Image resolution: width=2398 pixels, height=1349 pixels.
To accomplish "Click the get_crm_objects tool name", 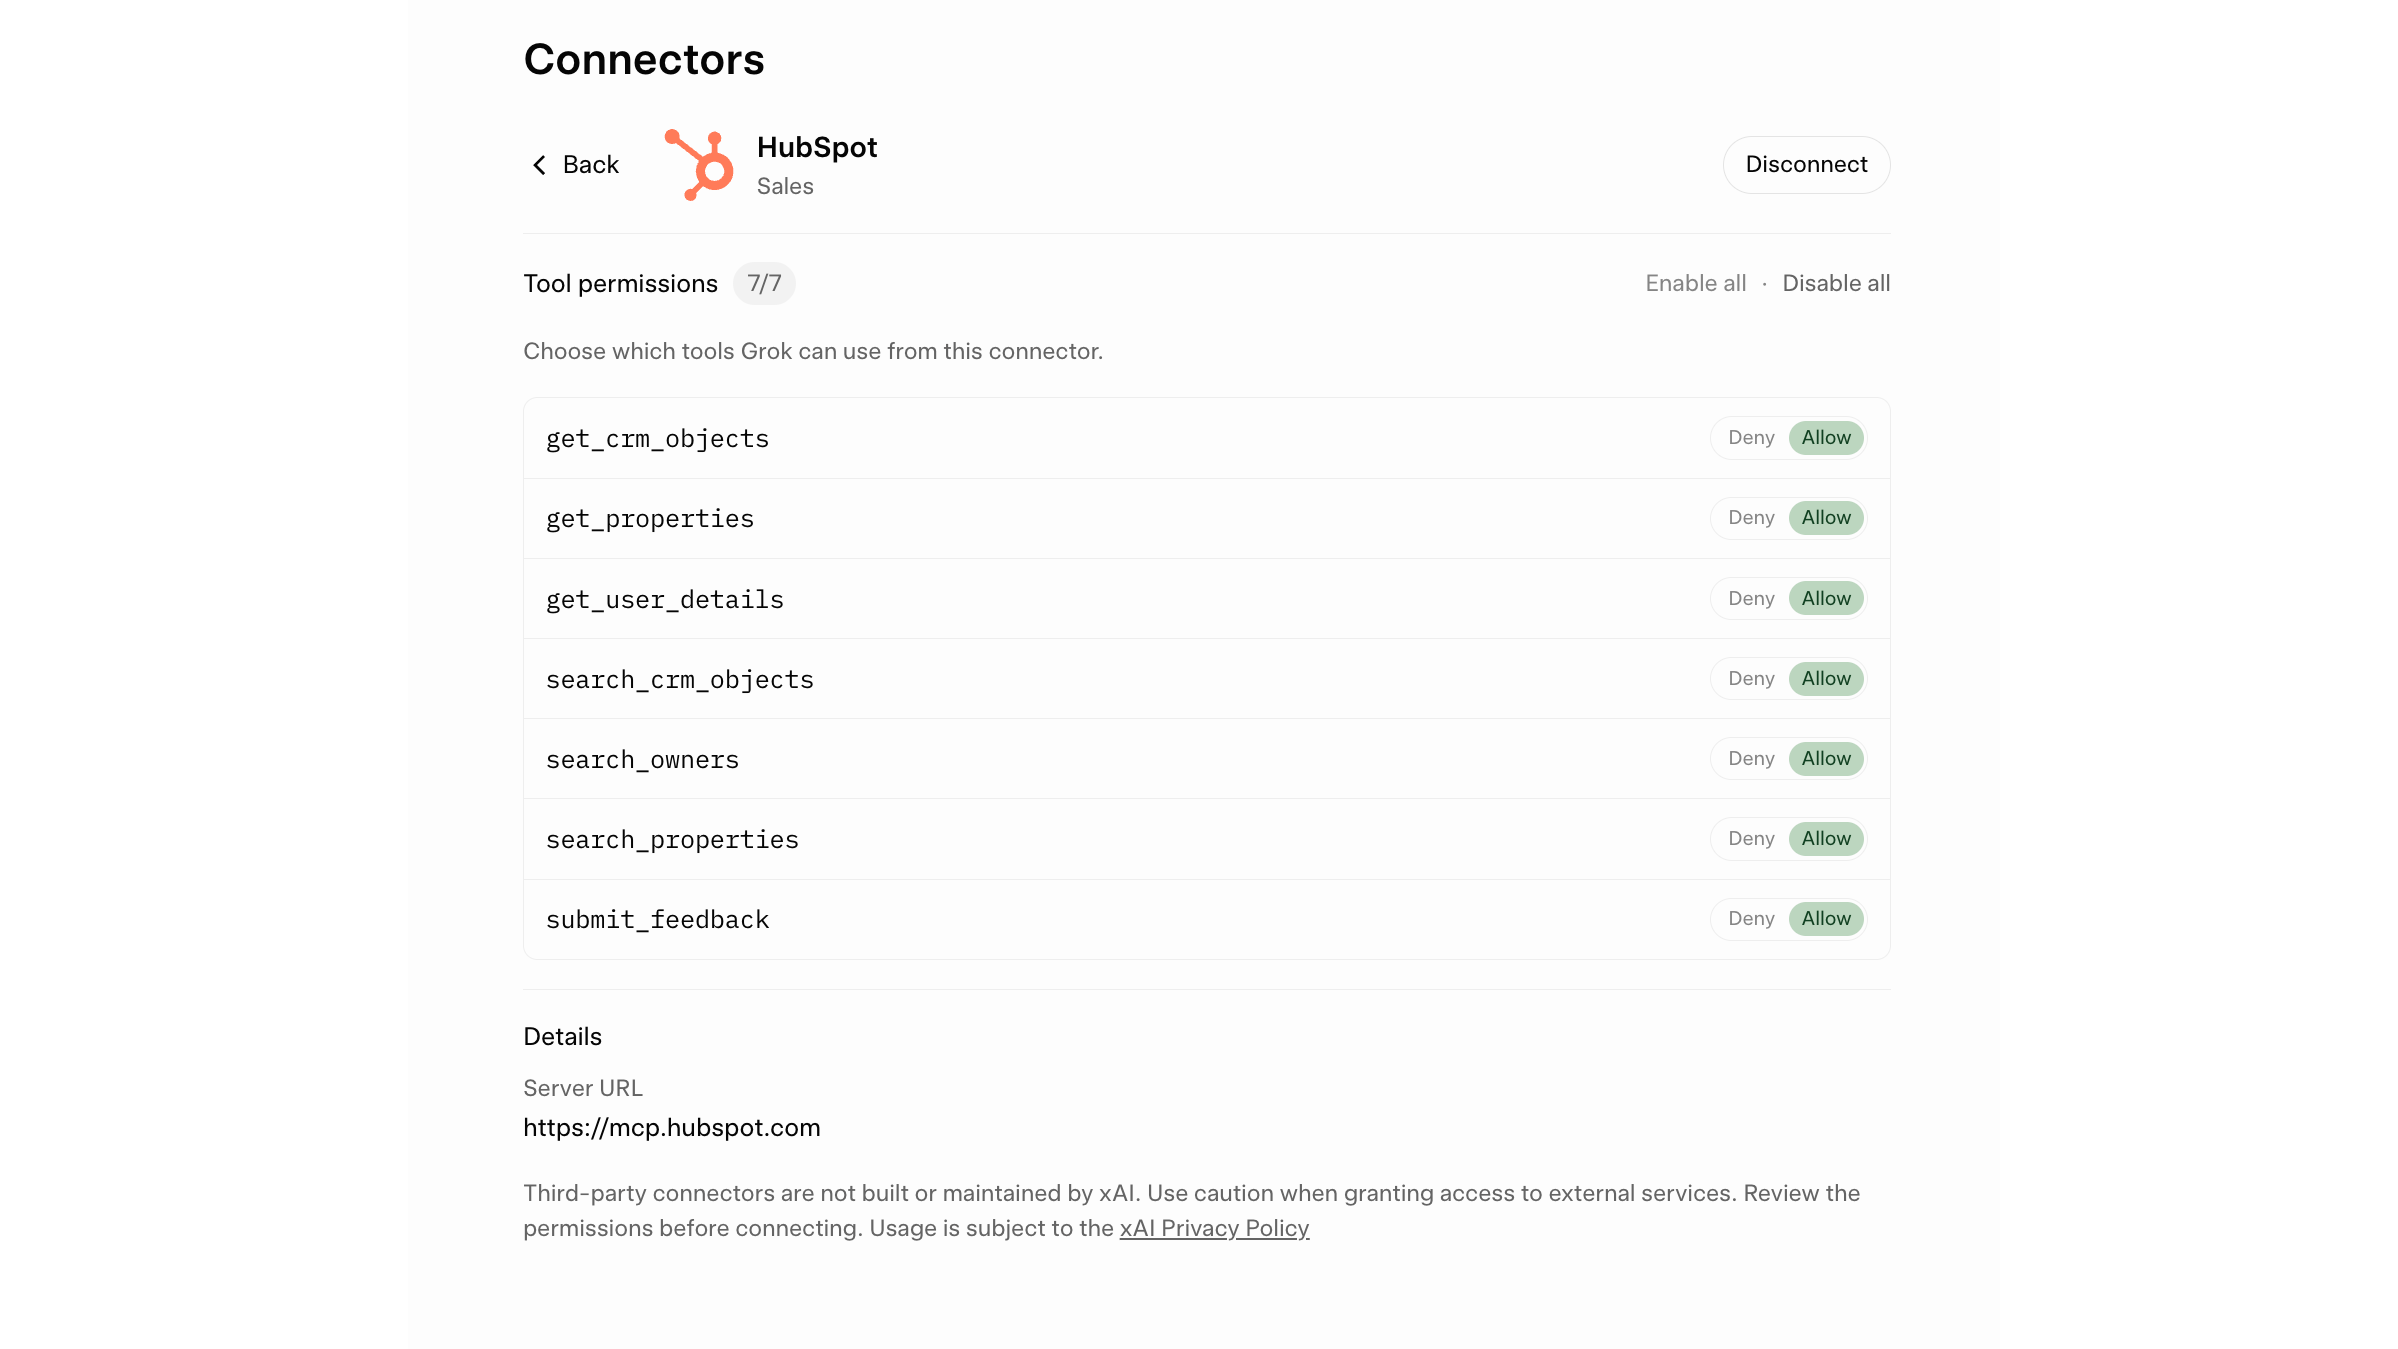I will 657,439.
